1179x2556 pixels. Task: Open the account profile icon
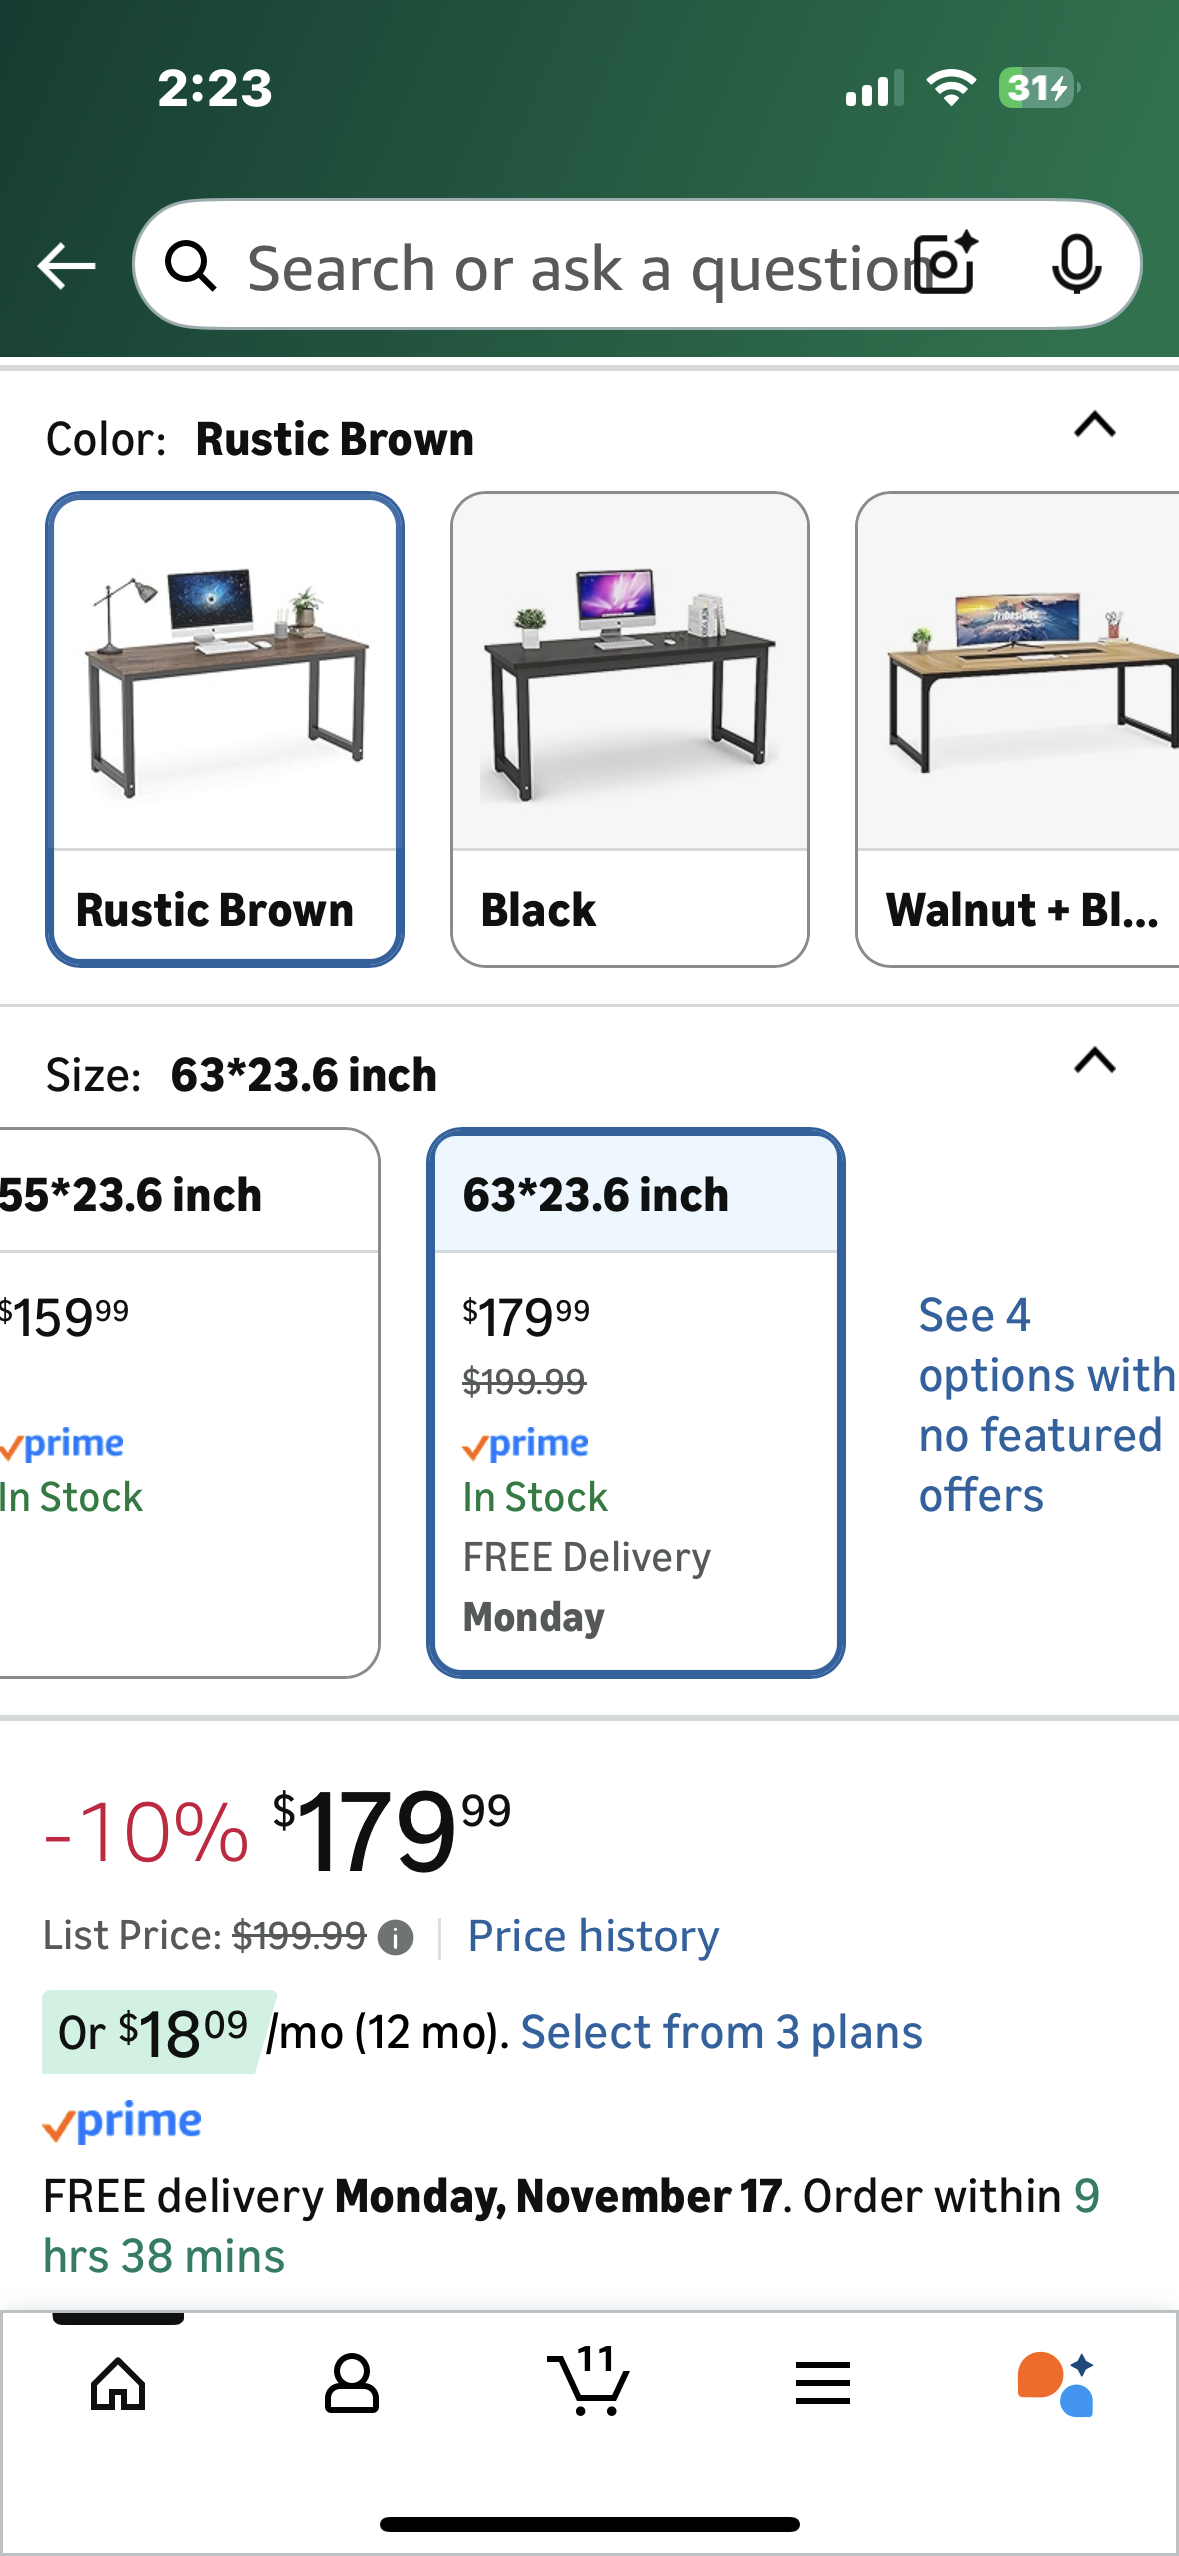[x=352, y=2384]
